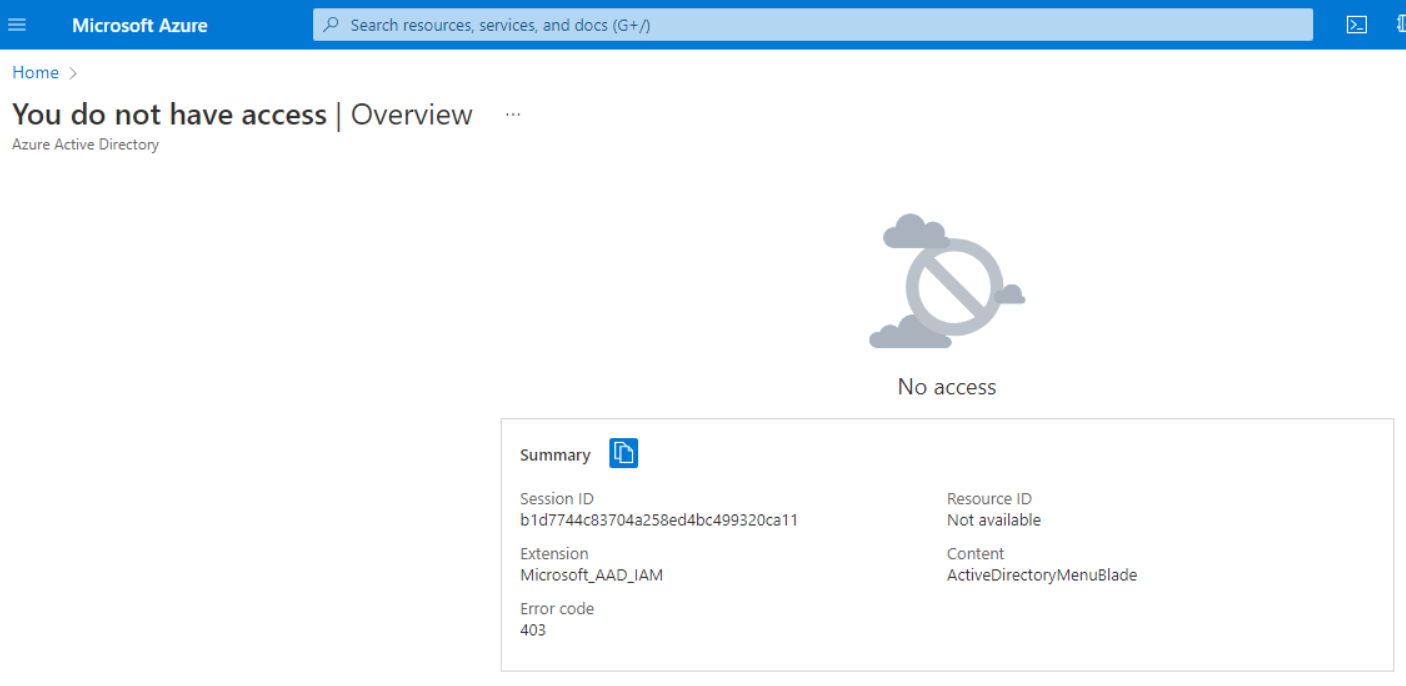This screenshot has height=686, width=1406.
Task: Copy the Summary details to clipboard
Action: [624, 452]
